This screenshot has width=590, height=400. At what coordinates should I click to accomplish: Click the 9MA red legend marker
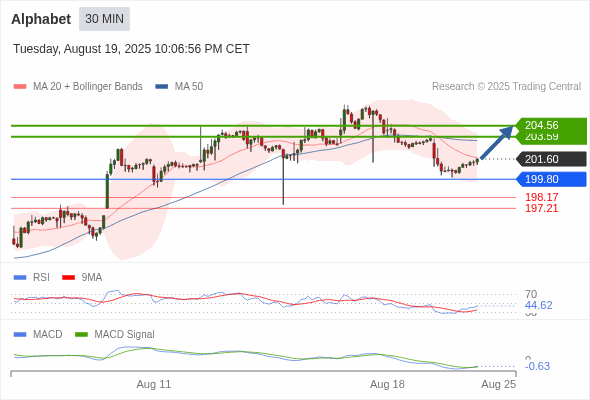tap(68, 278)
